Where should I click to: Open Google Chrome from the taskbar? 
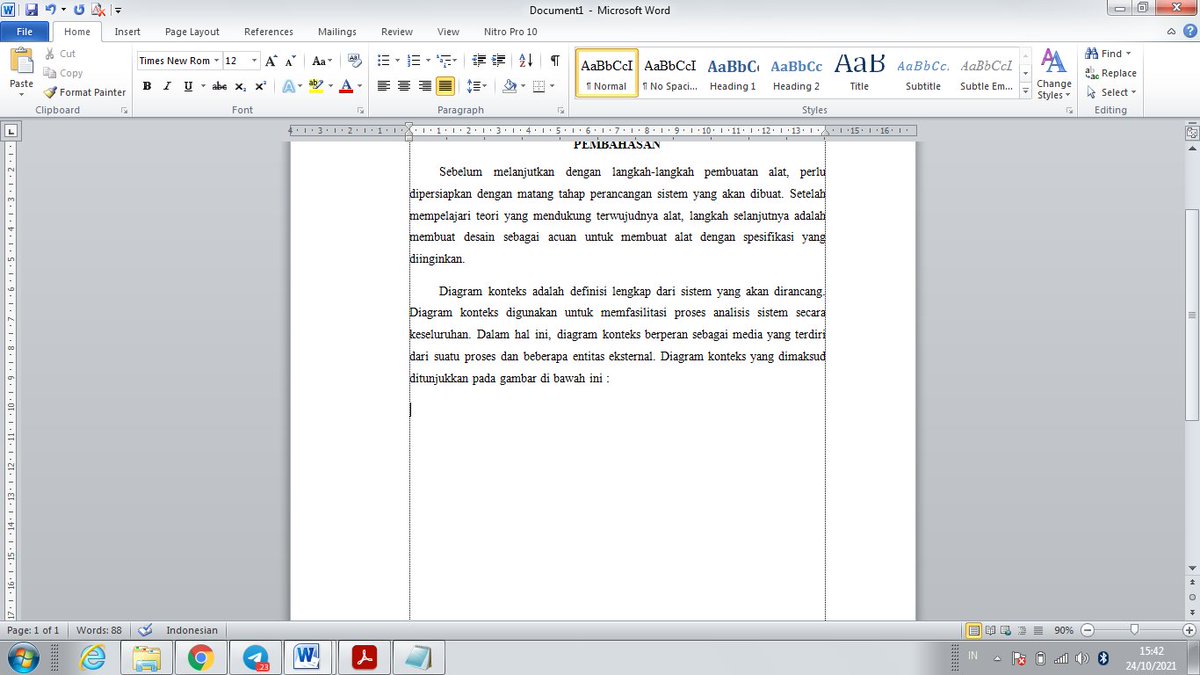tap(200, 657)
